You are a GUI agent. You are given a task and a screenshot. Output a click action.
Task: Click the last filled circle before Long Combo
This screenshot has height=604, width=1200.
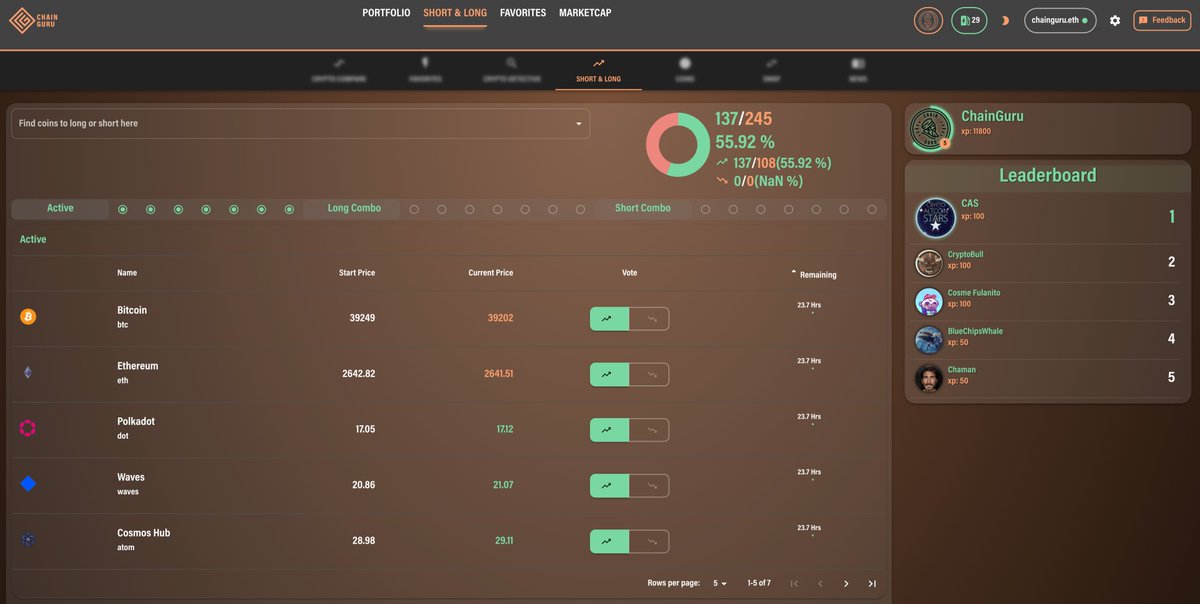[x=289, y=209]
